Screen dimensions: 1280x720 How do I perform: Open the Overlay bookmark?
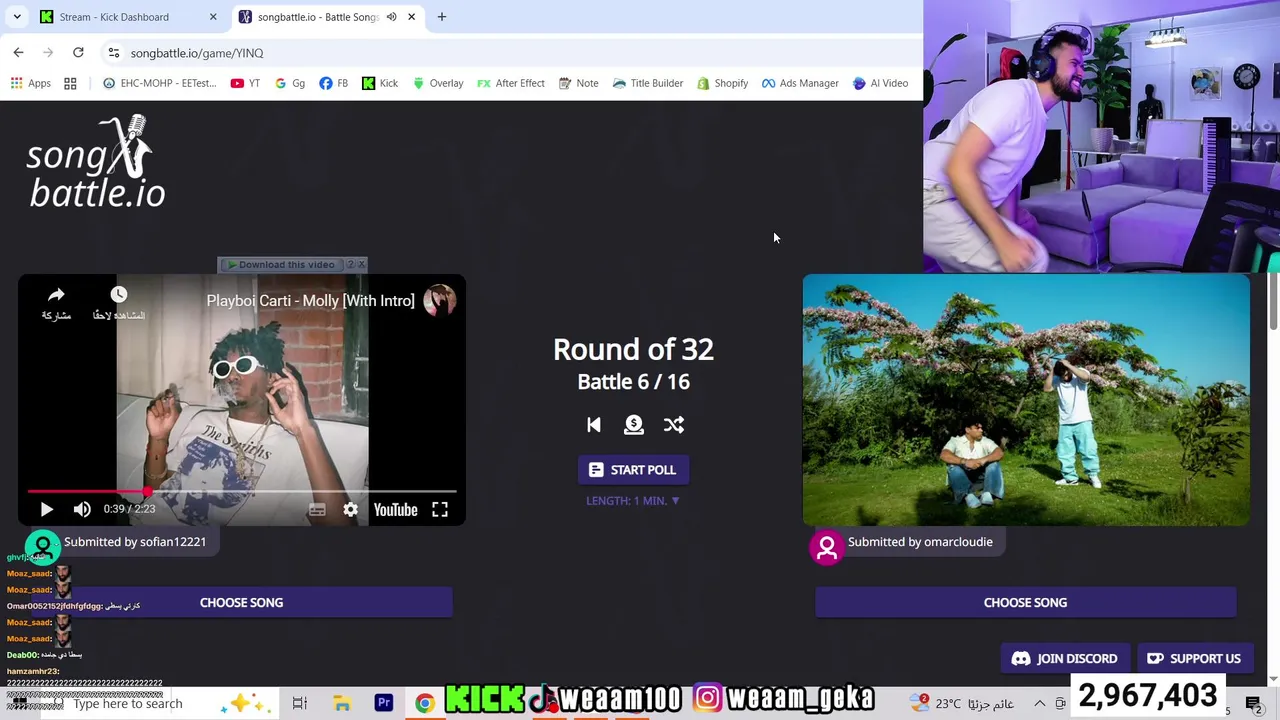click(x=438, y=83)
